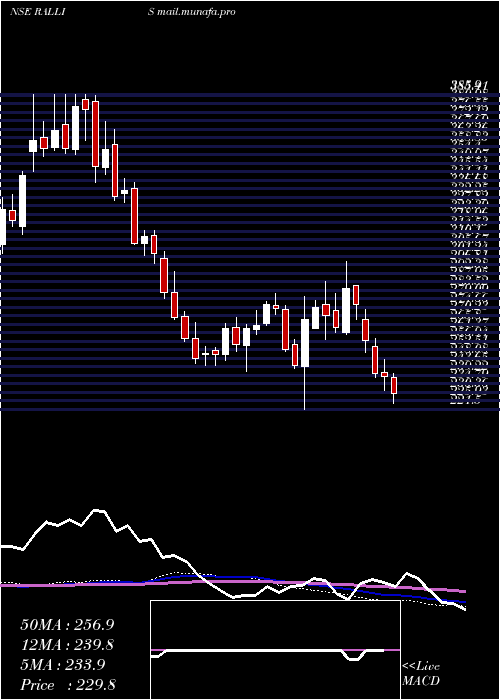The height and width of the screenshot is (700, 500).
Task: Click the 5MA : 233.9 value
Action: (x=62, y=665)
